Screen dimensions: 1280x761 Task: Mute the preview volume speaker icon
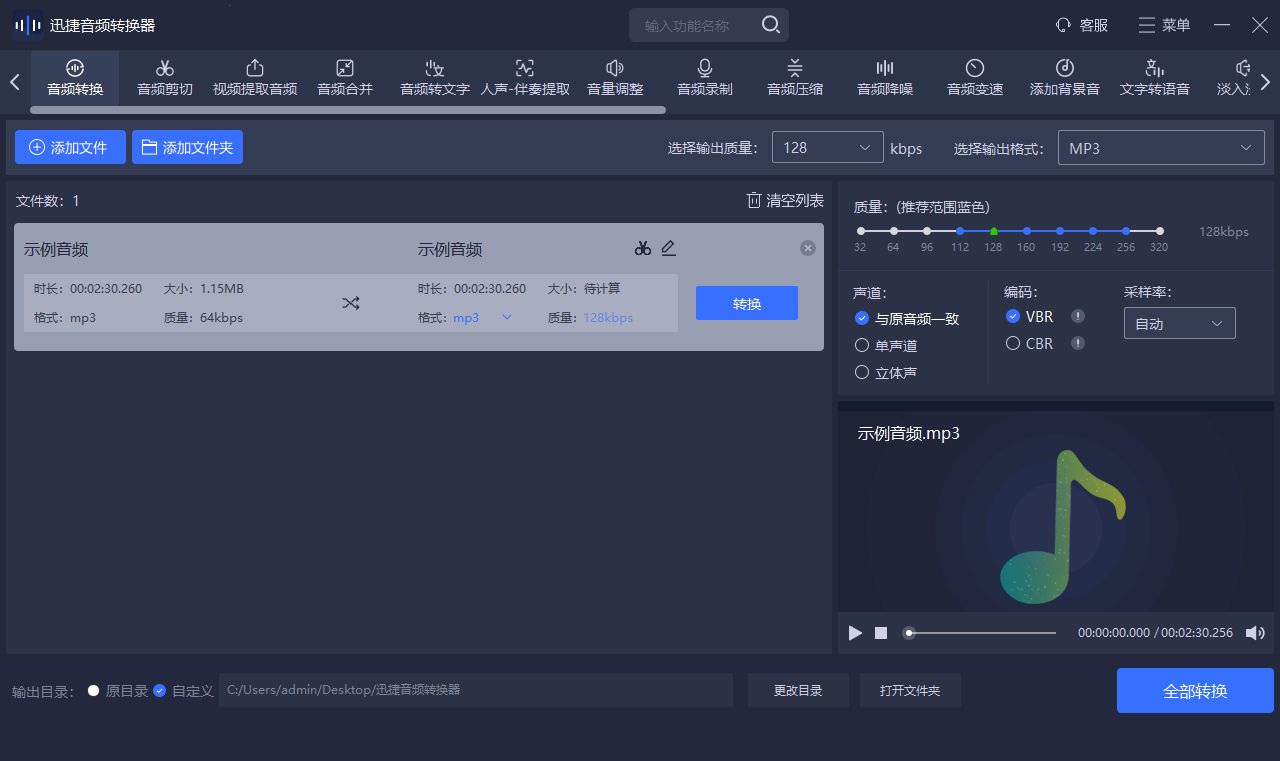[1255, 633]
